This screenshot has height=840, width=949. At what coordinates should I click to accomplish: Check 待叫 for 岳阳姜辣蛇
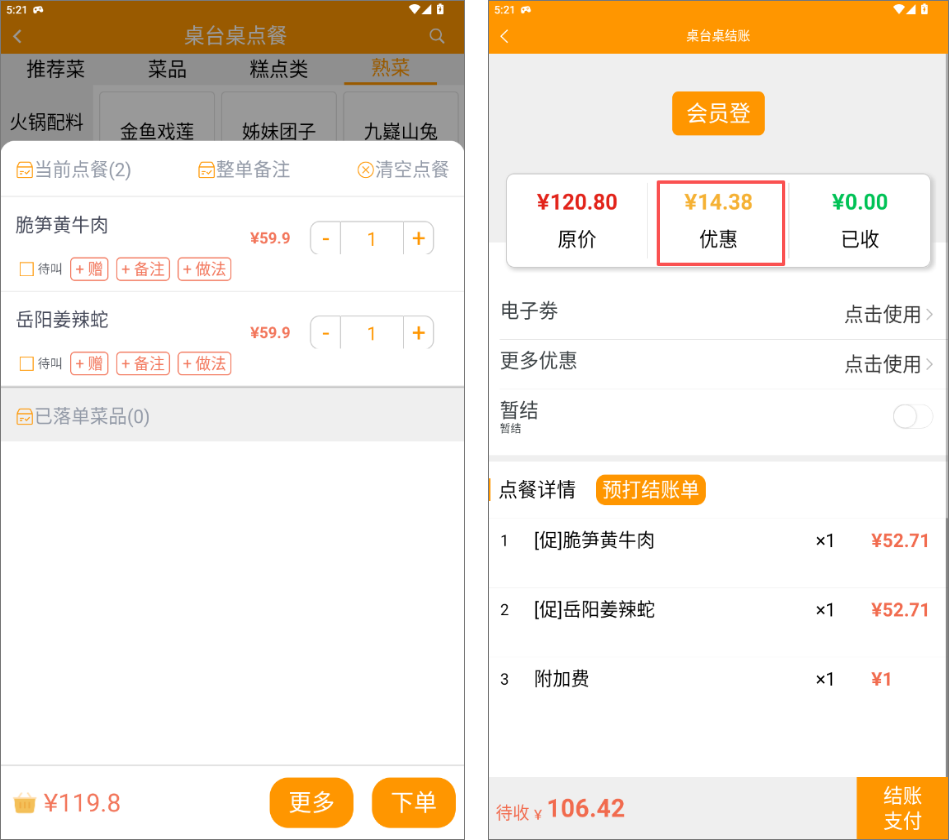point(27,363)
